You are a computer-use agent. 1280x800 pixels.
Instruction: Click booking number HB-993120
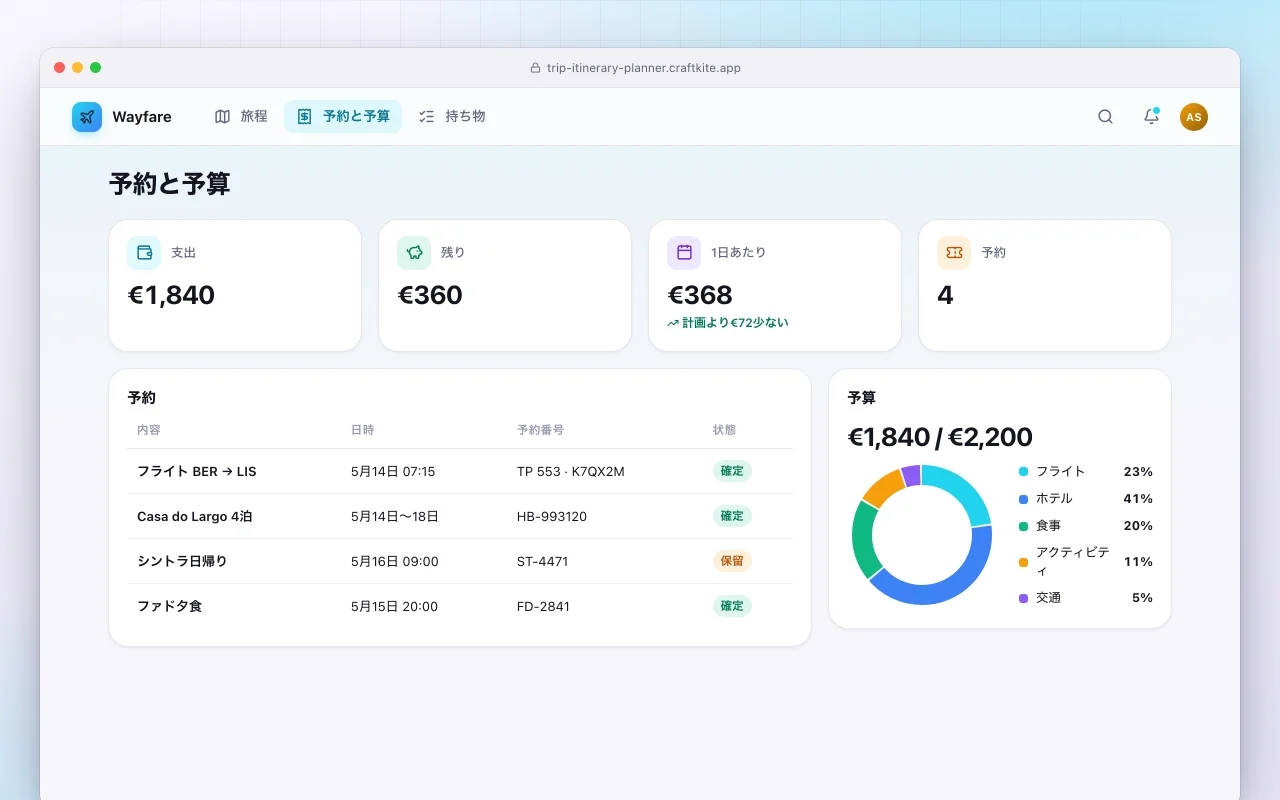pyautogui.click(x=552, y=516)
